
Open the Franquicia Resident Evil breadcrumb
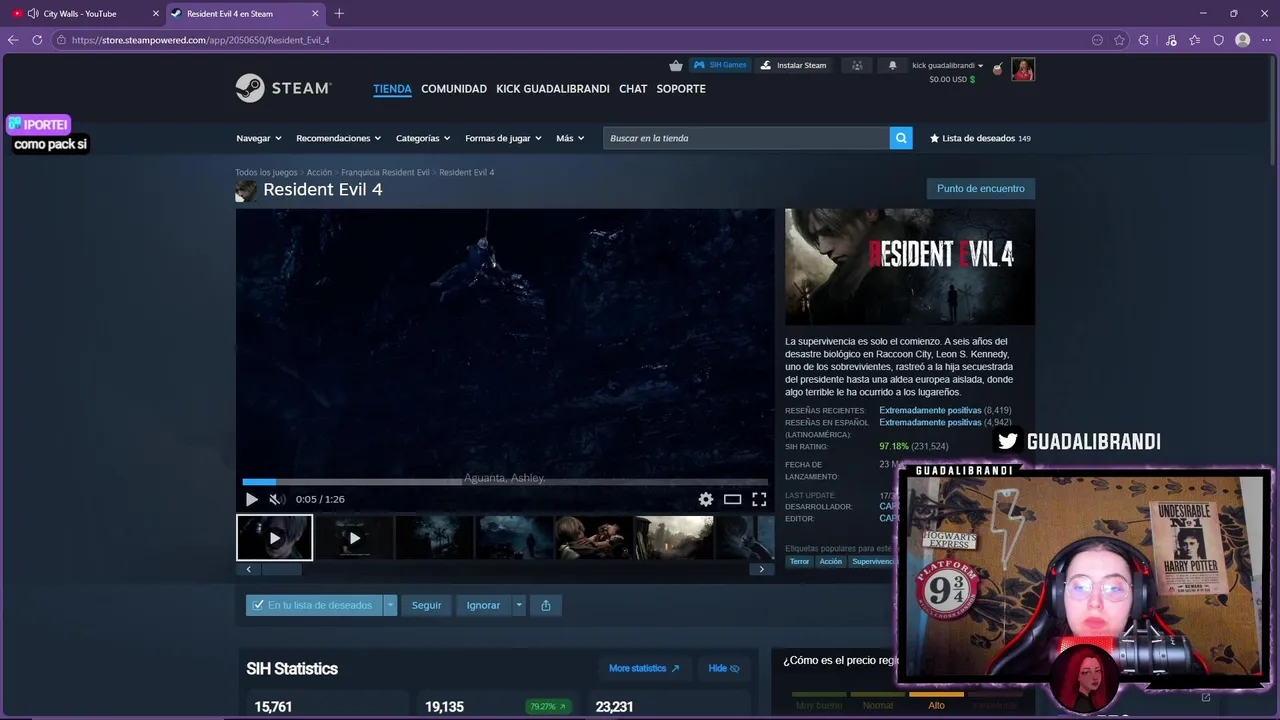[385, 172]
